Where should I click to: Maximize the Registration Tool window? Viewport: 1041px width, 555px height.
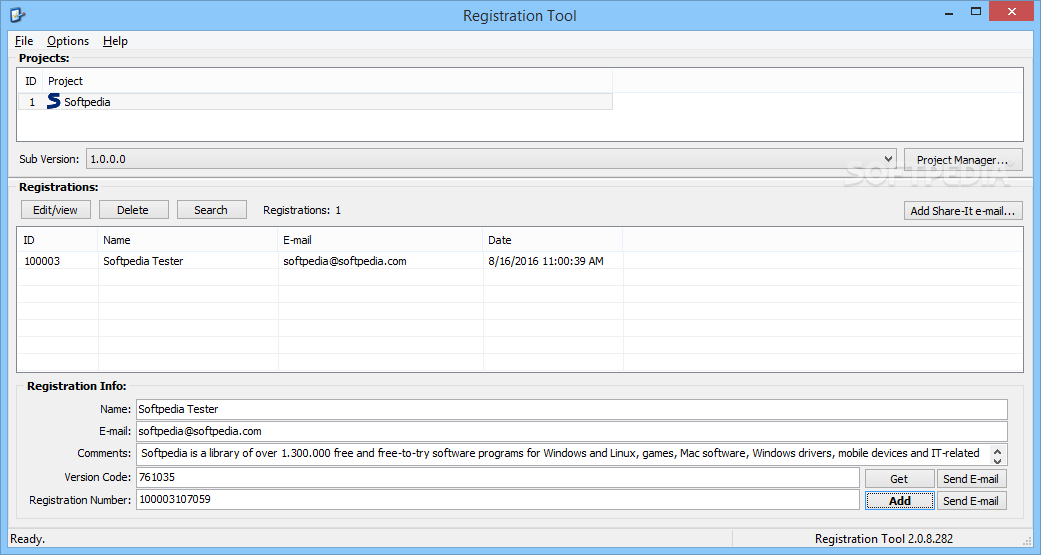976,12
